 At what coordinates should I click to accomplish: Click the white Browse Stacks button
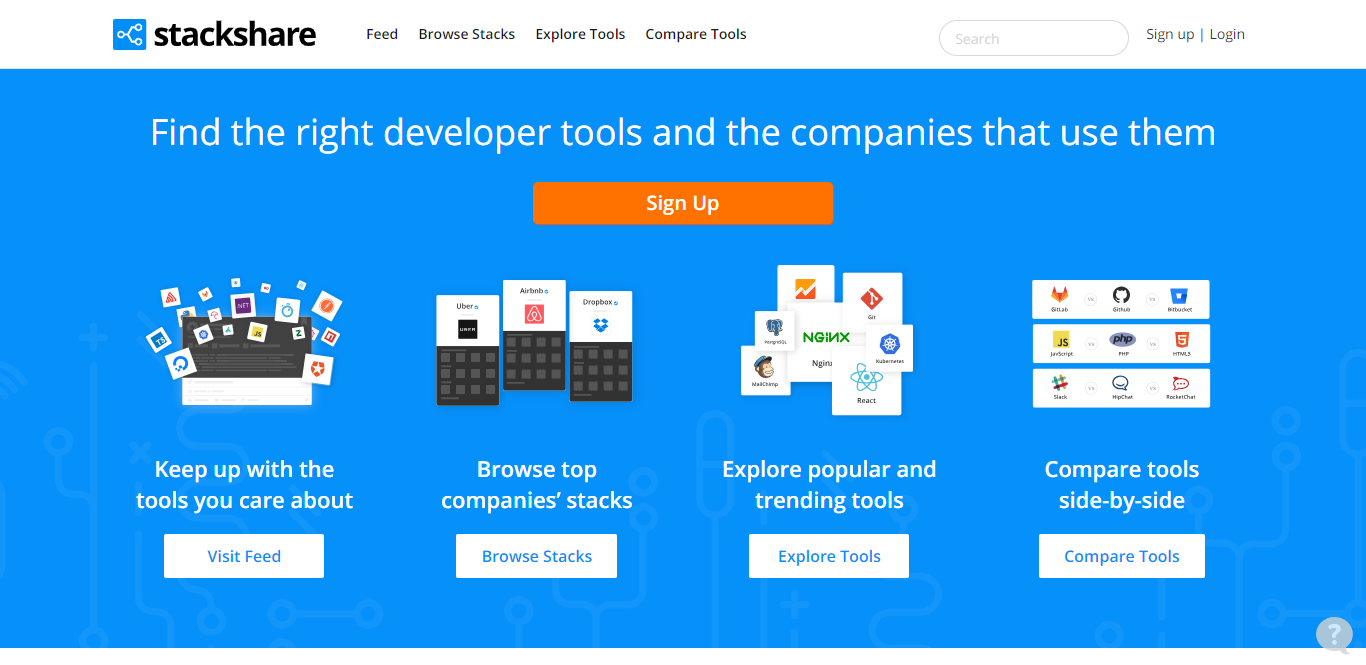pyautogui.click(x=537, y=556)
